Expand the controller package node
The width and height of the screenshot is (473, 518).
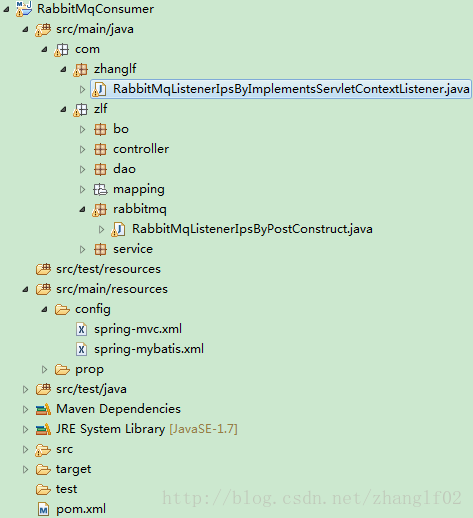(82, 149)
